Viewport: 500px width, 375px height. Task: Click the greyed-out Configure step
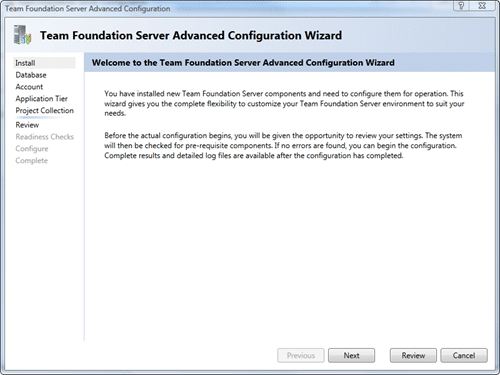(32, 149)
